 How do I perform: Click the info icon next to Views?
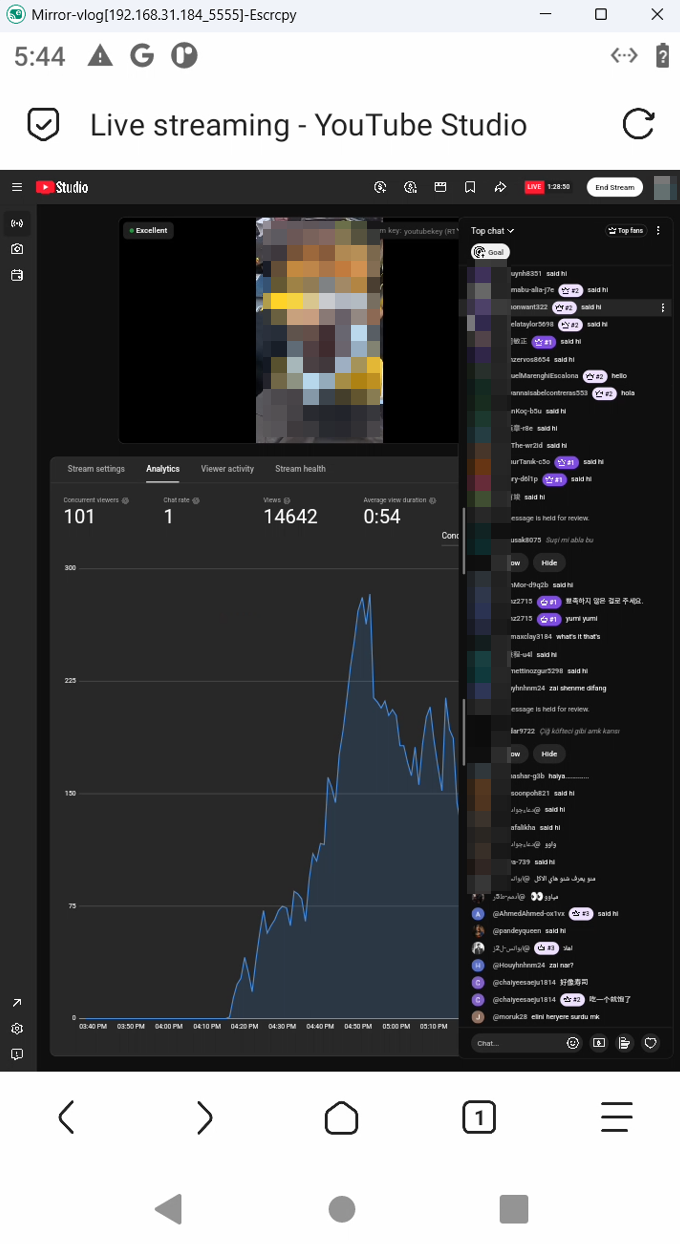point(289,500)
